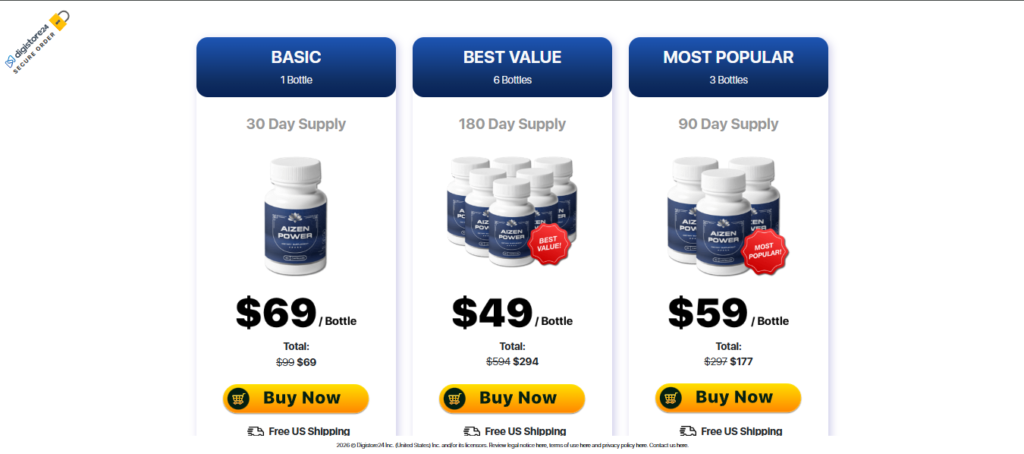
Task: Select the BEST VALUE 6 Bottles header
Action: (x=512, y=67)
